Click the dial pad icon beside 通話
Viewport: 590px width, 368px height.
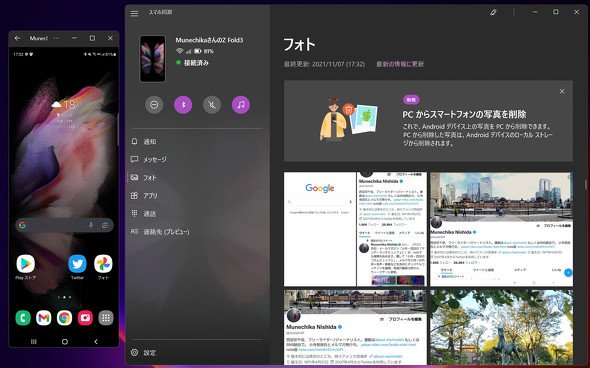click(x=134, y=213)
